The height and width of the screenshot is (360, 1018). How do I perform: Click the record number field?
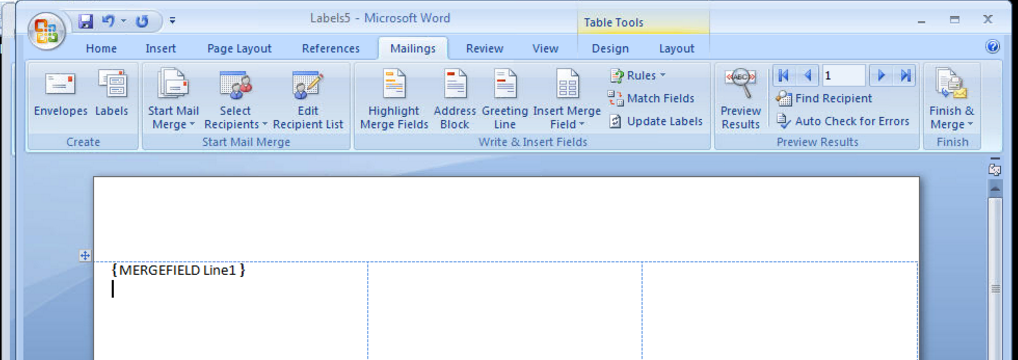[843, 75]
